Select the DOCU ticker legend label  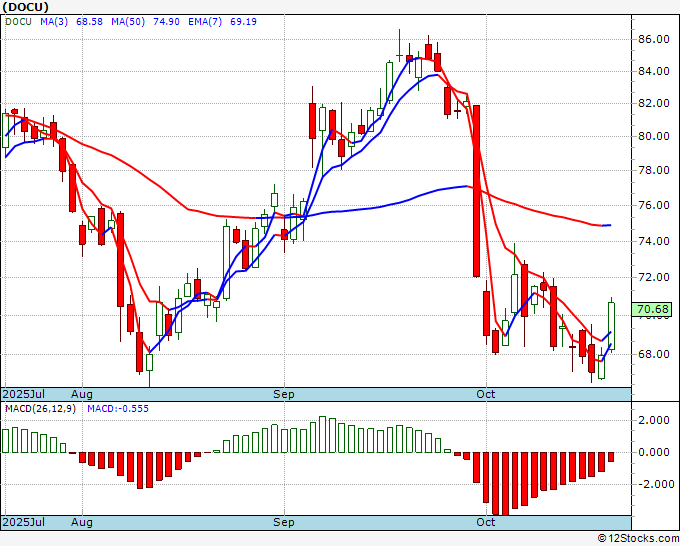(19, 21)
